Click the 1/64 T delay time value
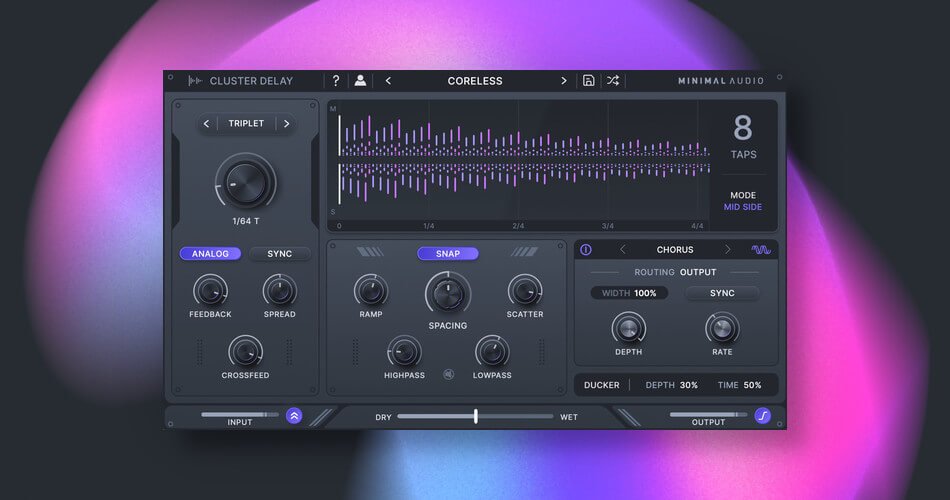Screen dimensions: 950x500 245,221
